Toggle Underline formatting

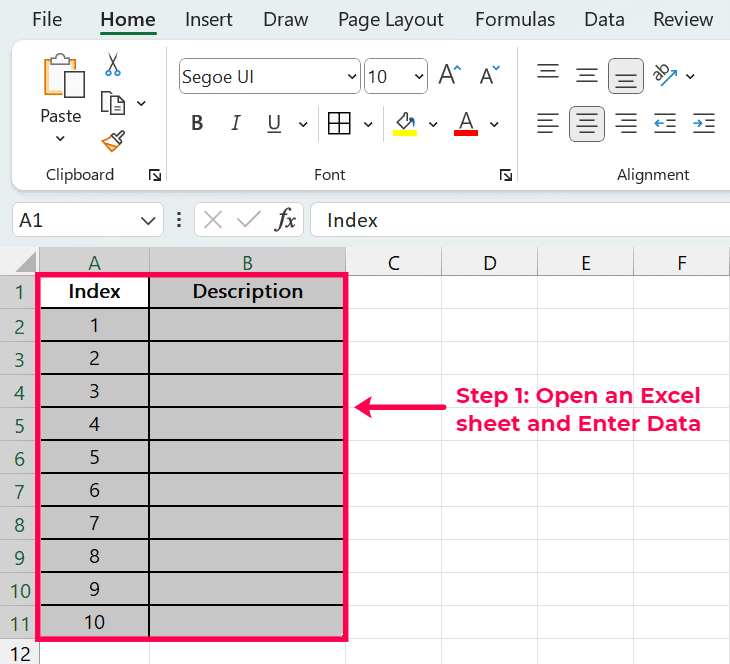click(x=274, y=123)
